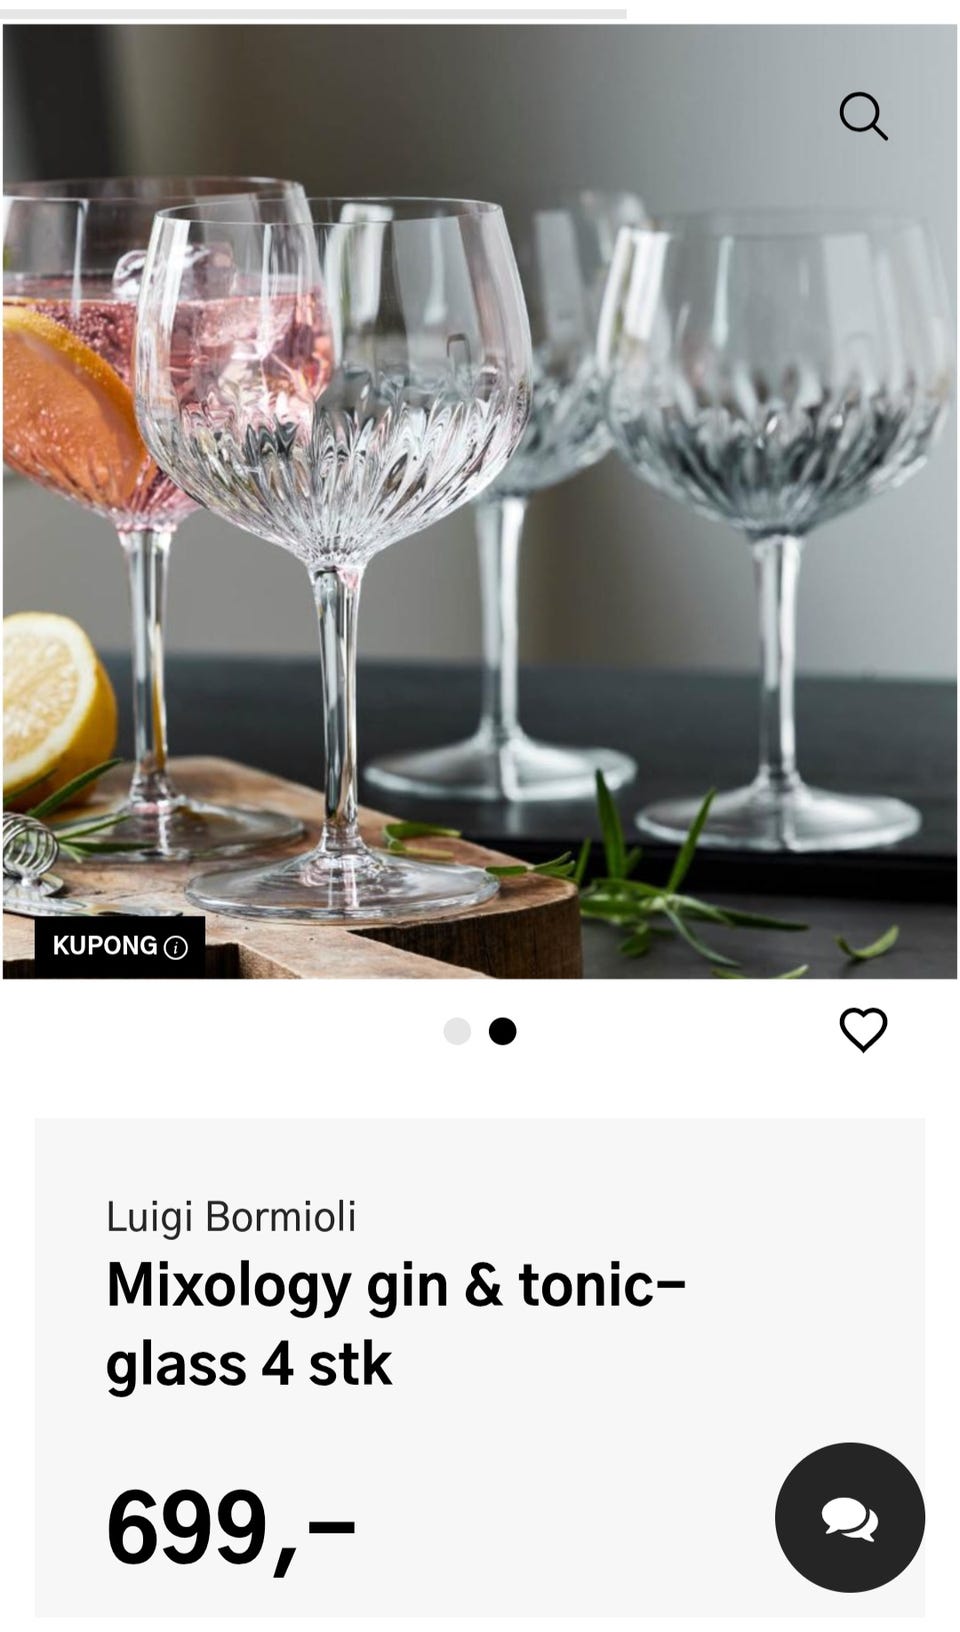The image size is (960, 1632).
Task: Click the Mixology gin & tonic-glass title
Action: click(x=396, y=1324)
